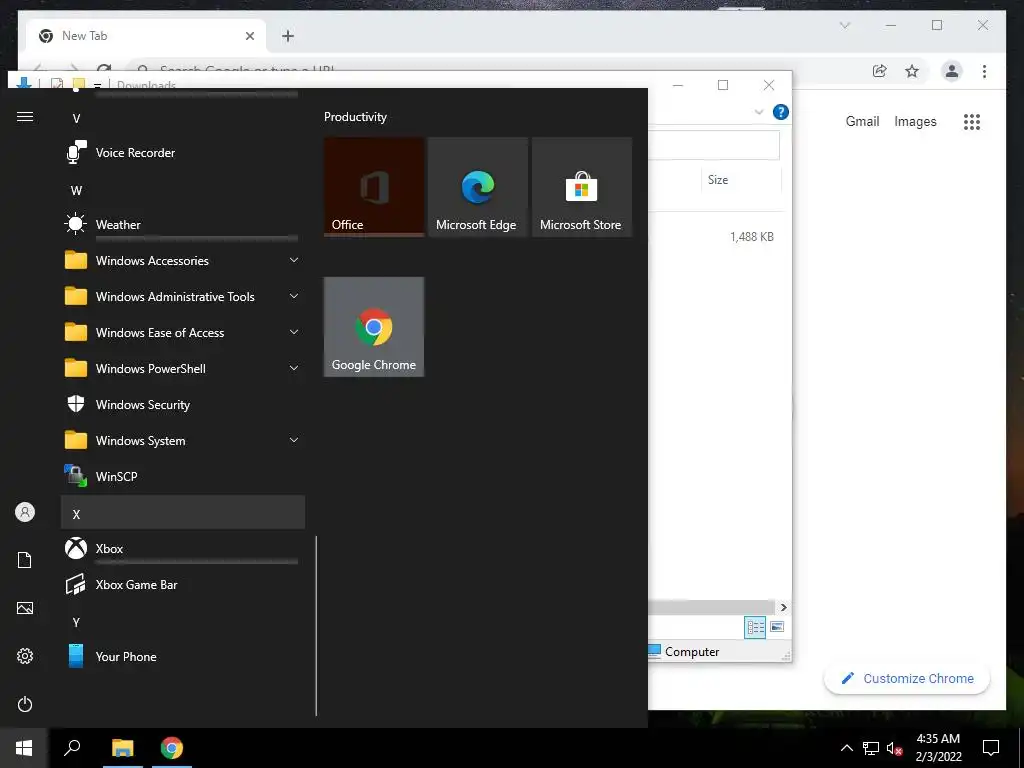Switch to Chrome on taskbar
1024x768 pixels.
coord(172,748)
